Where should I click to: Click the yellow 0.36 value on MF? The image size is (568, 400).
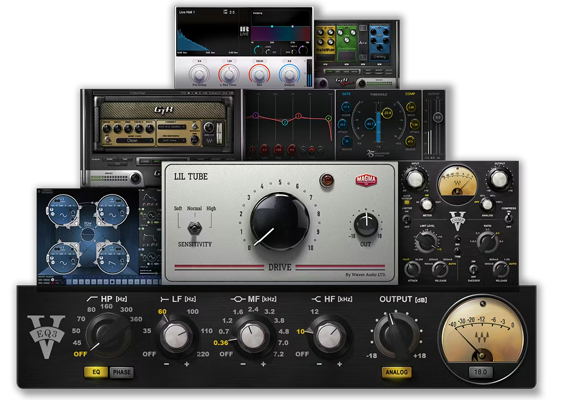[x=221, y=342]
